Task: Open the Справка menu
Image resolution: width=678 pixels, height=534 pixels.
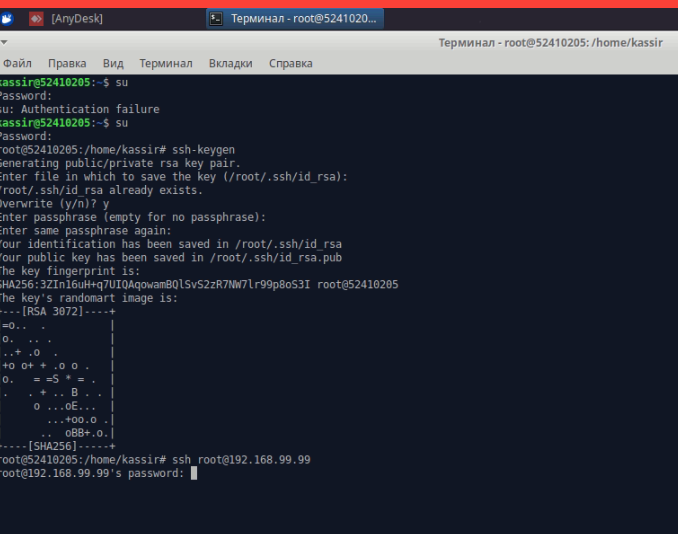Action: coord(291,63)
